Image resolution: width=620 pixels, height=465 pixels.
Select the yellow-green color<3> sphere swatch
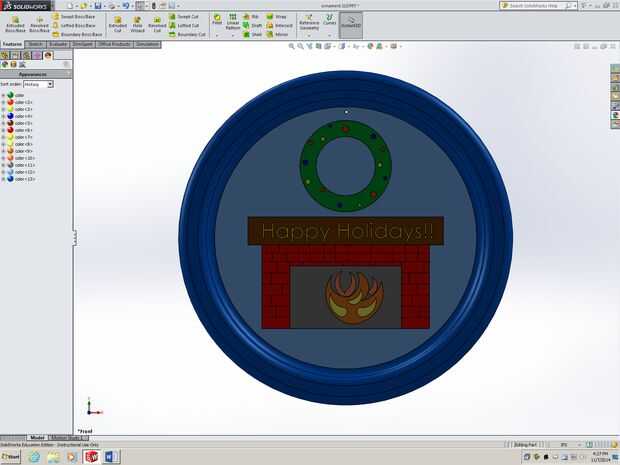click(x=11, y=109)
